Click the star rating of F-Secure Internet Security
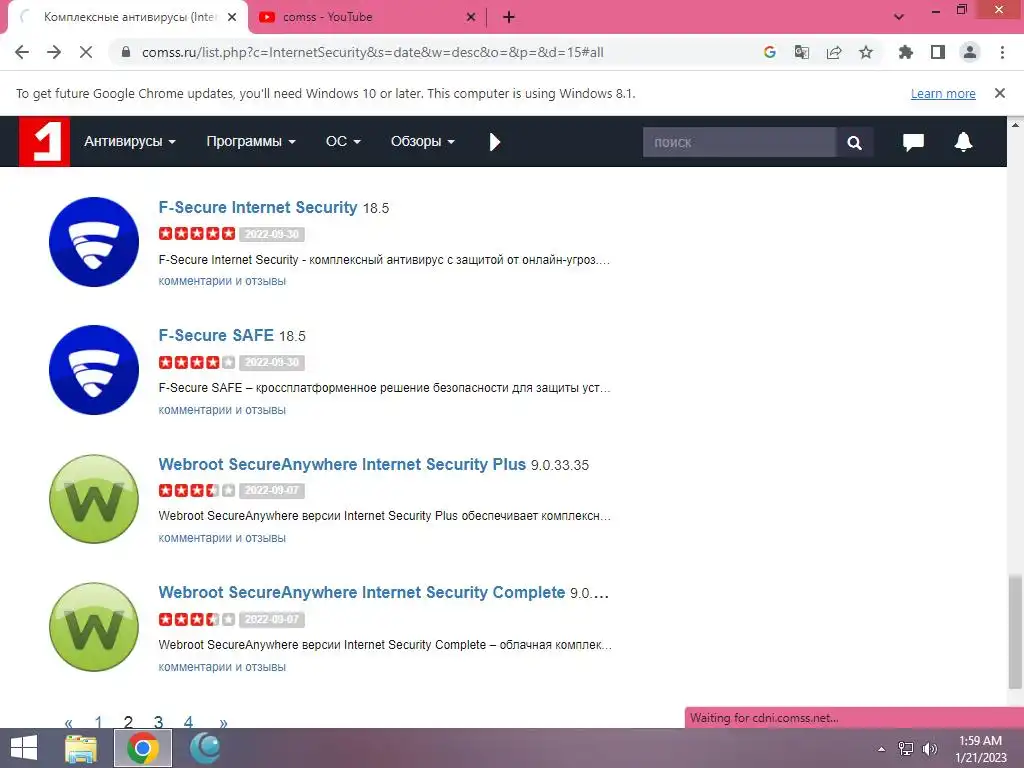This screenshot has width=1024, height=768. click(197, 234)
